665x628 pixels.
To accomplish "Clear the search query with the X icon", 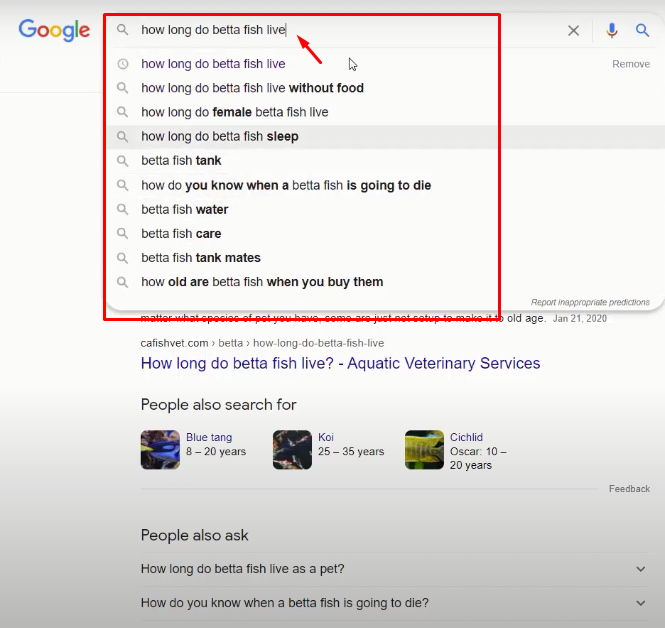I will tap(573, 31).
